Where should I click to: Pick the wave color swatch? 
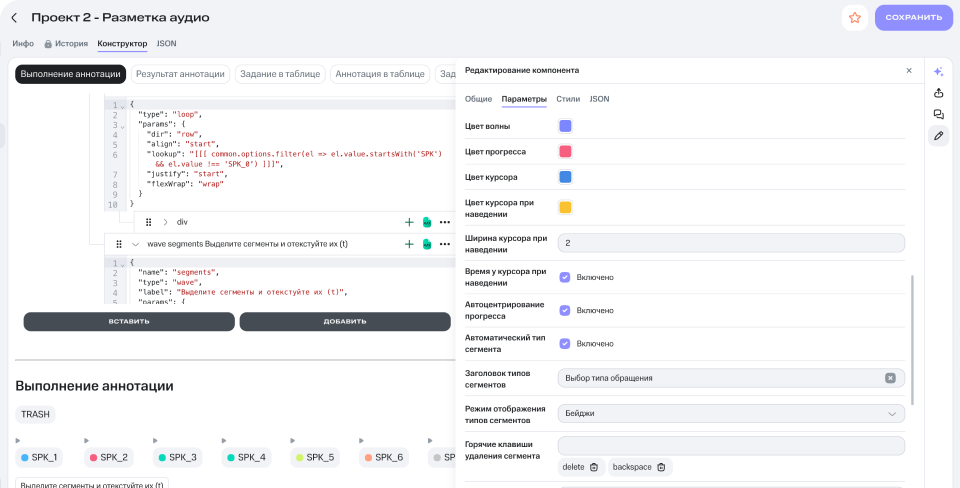pyautogui.click(x=565, y=126)
